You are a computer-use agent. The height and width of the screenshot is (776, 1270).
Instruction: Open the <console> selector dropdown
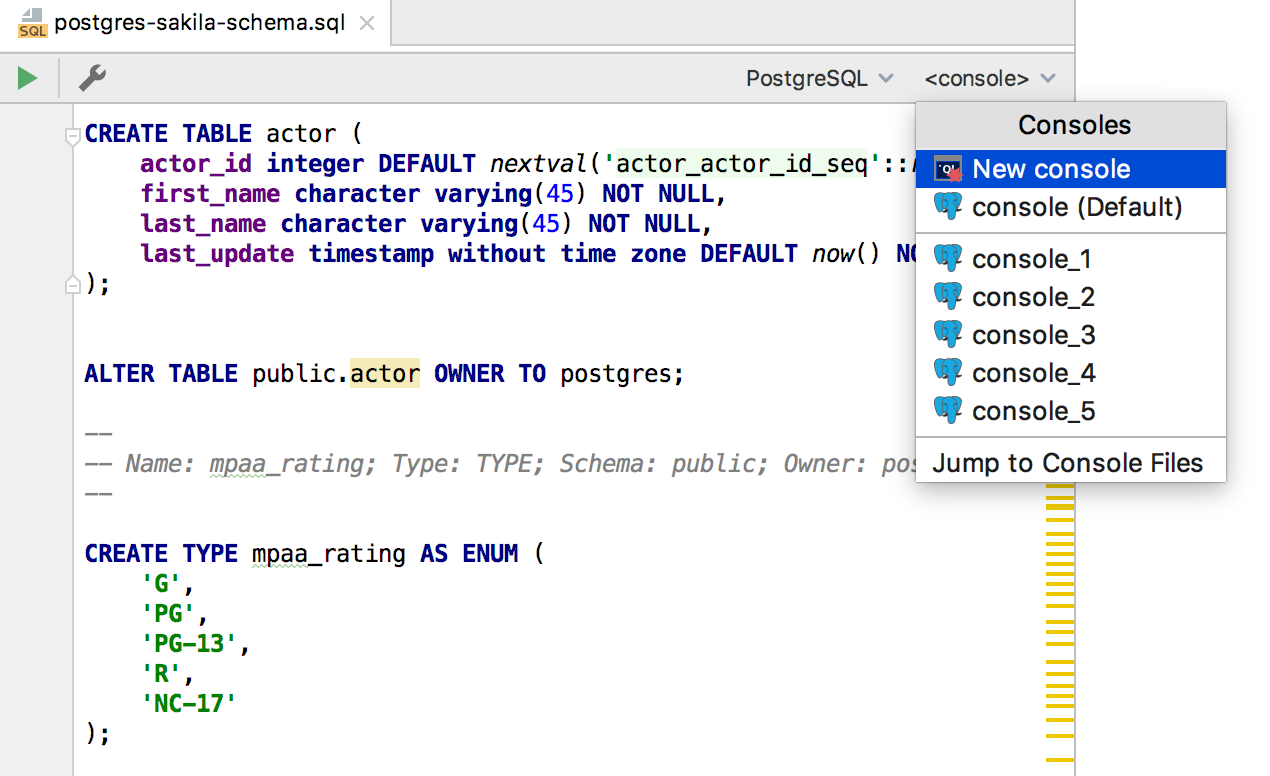pos(989,78)
